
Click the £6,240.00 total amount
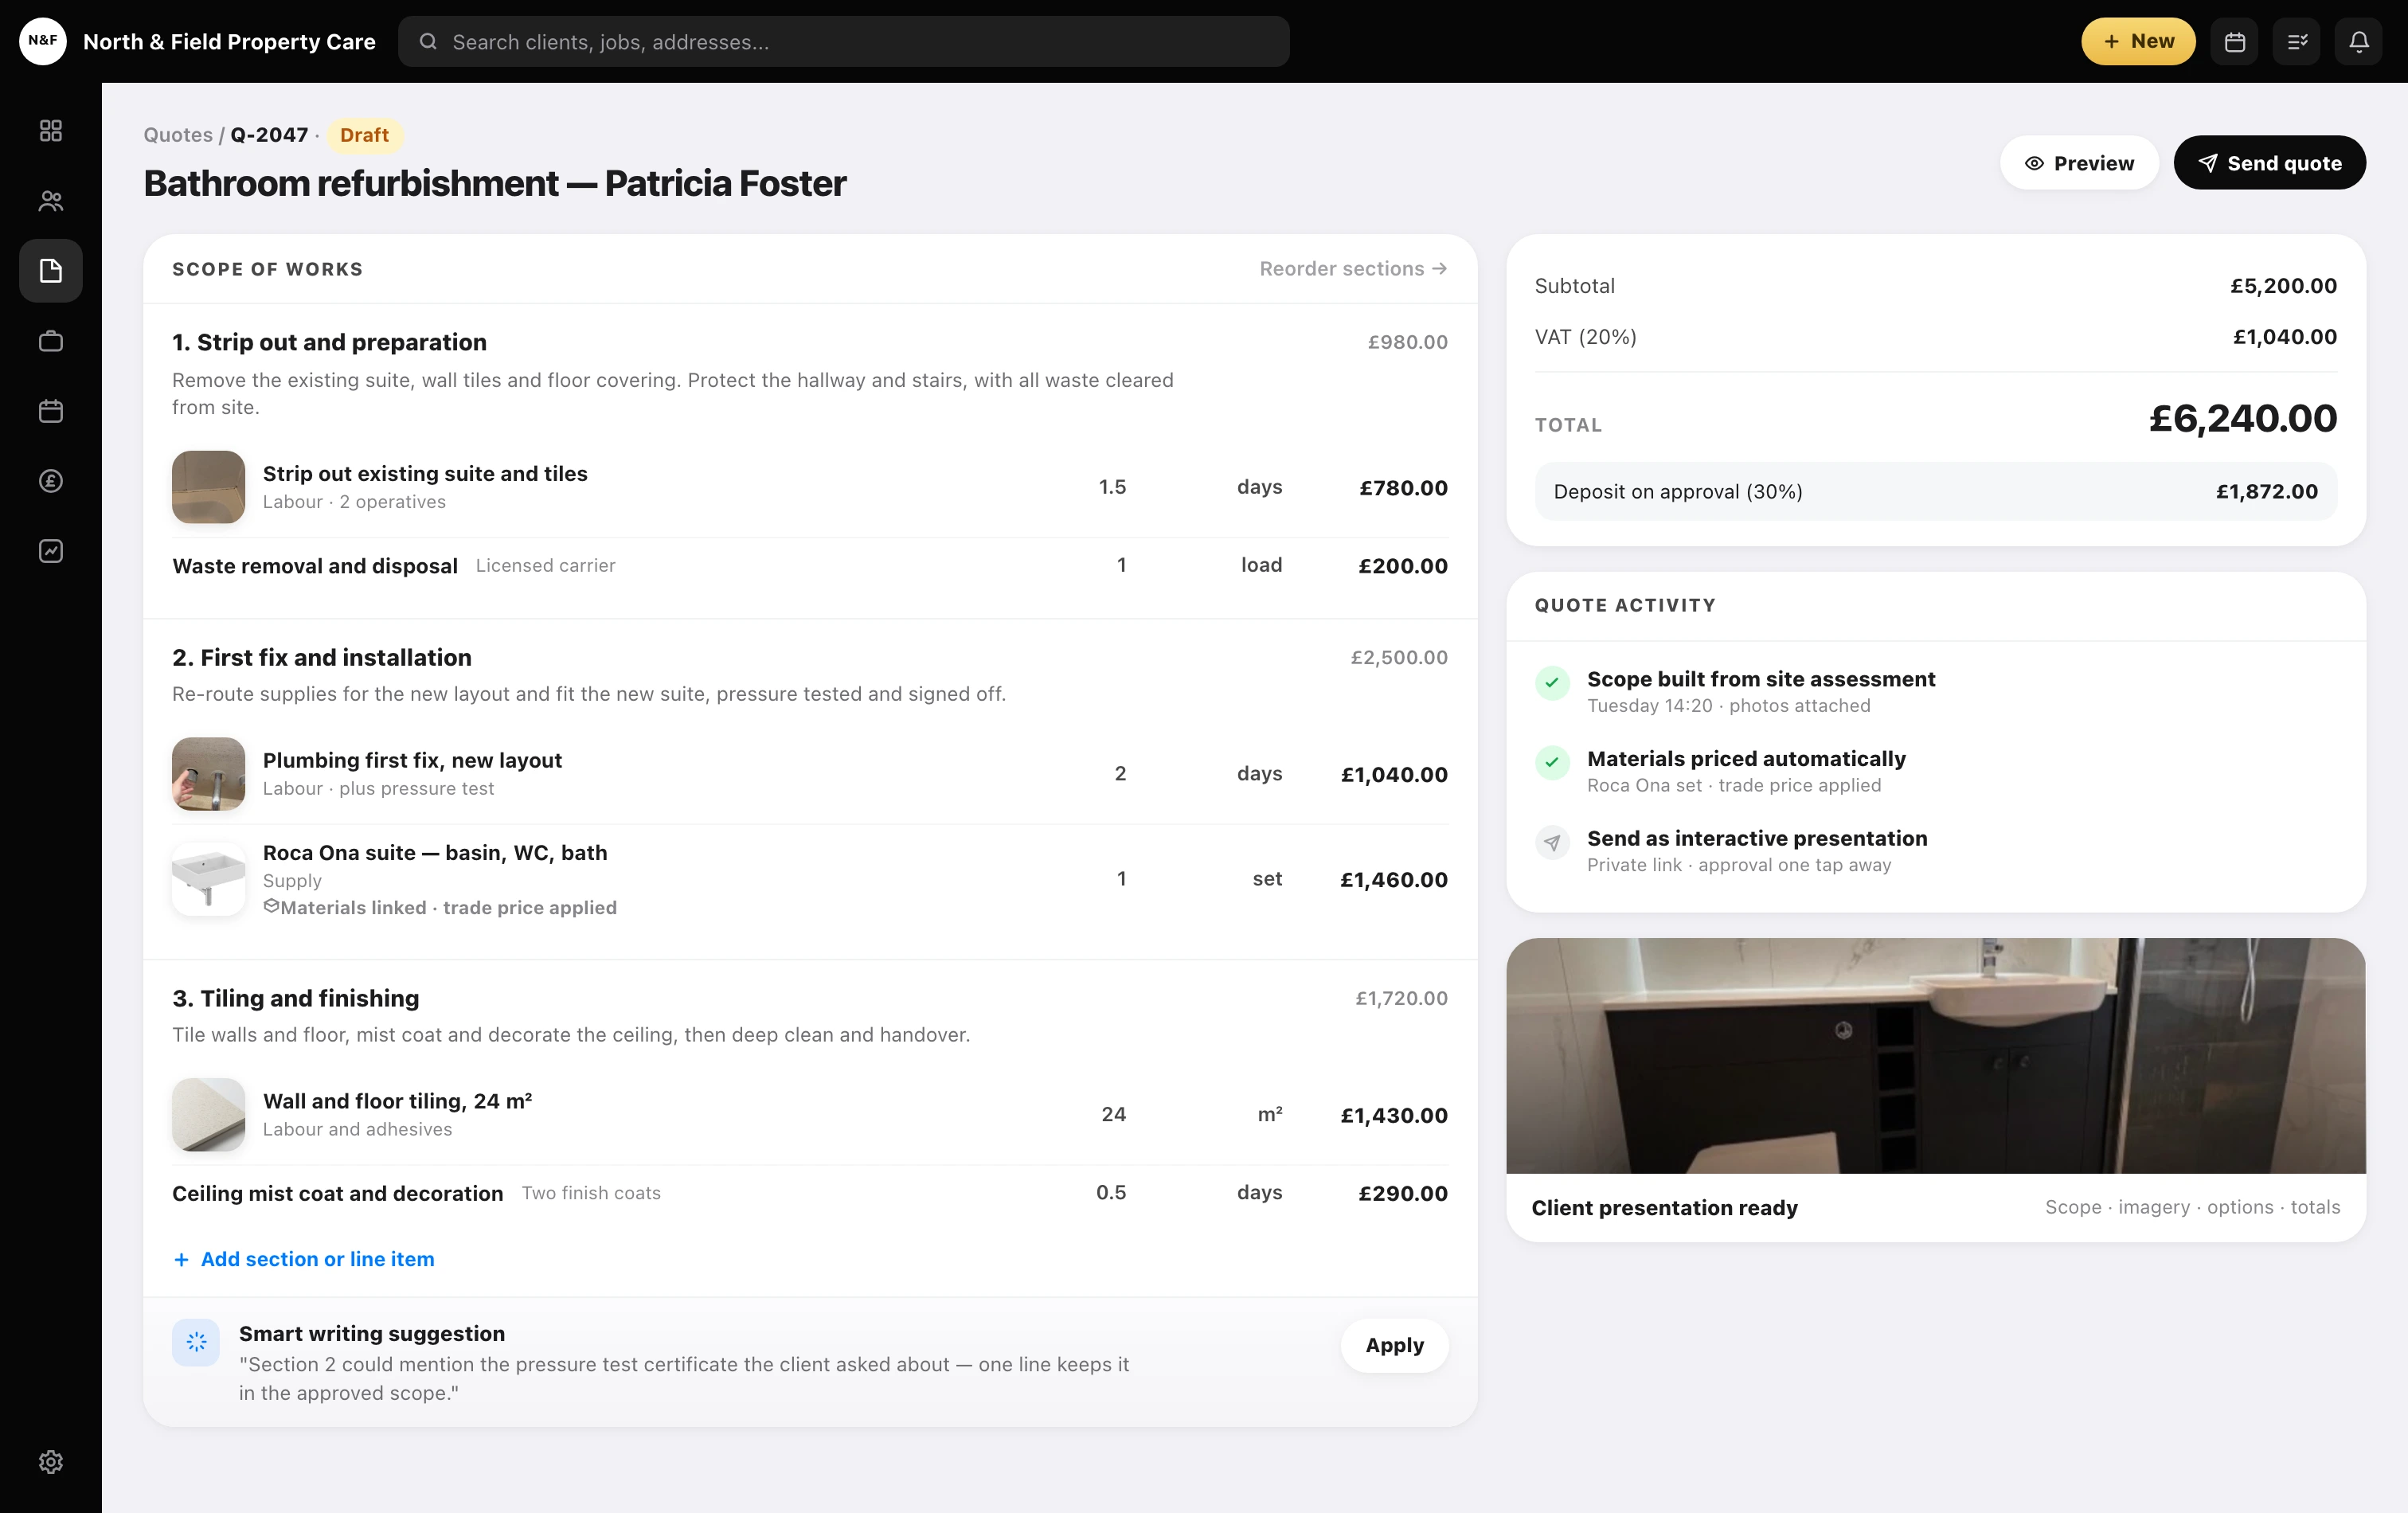coord(2243,418)
